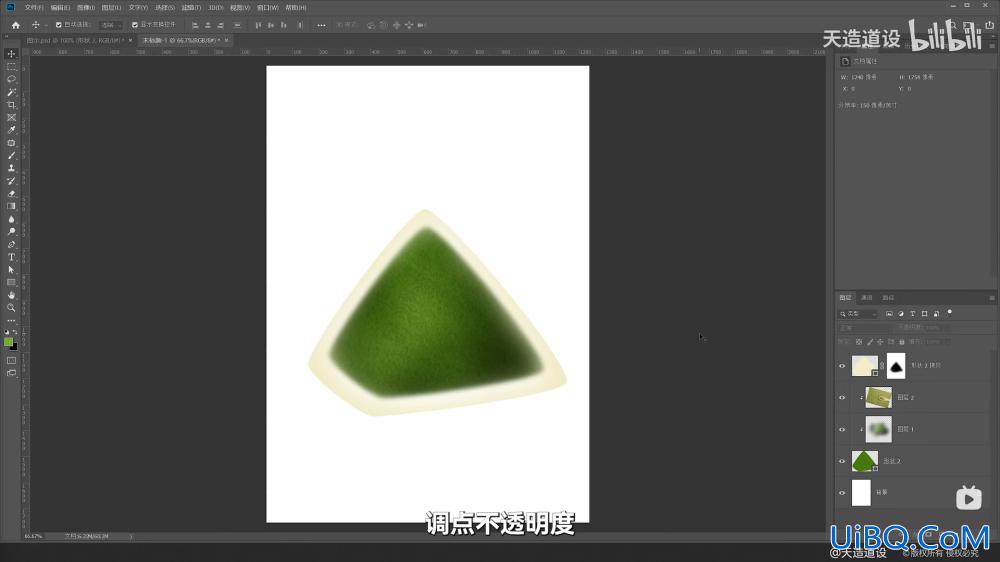
Task: Toggle Quick Mask mode icon
Action: (11, 360)
